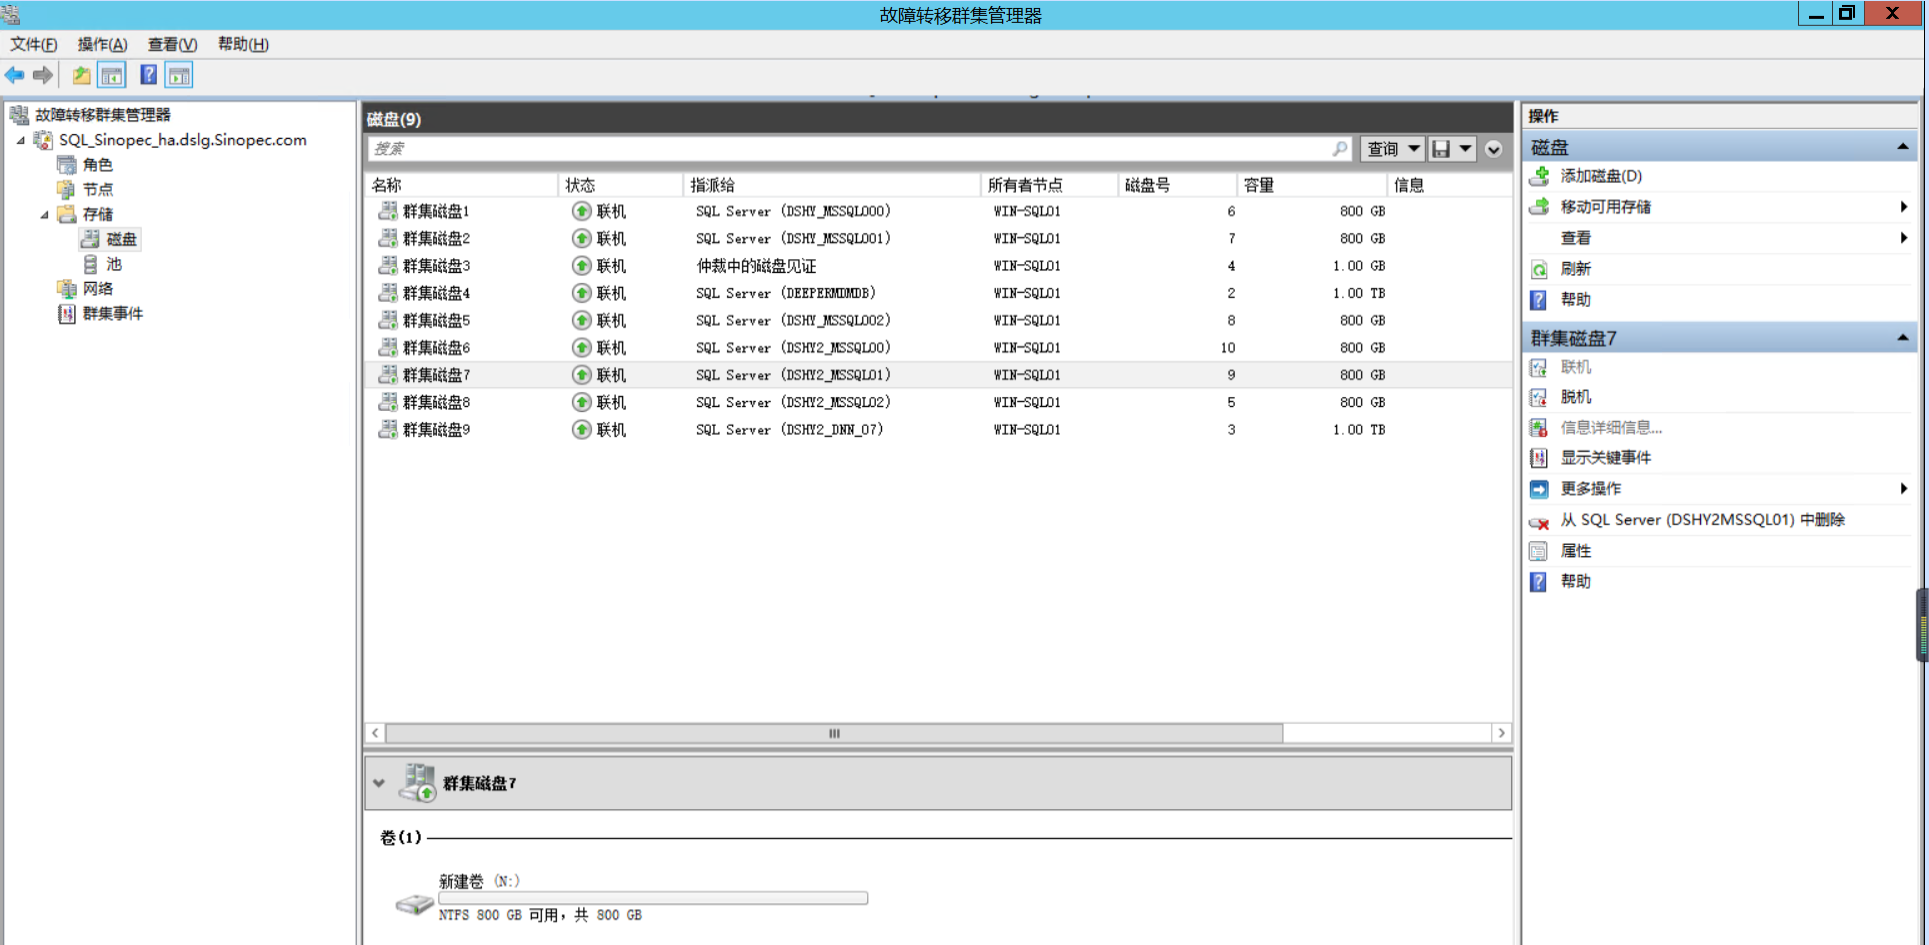Select the 节点 tree item

97,189
